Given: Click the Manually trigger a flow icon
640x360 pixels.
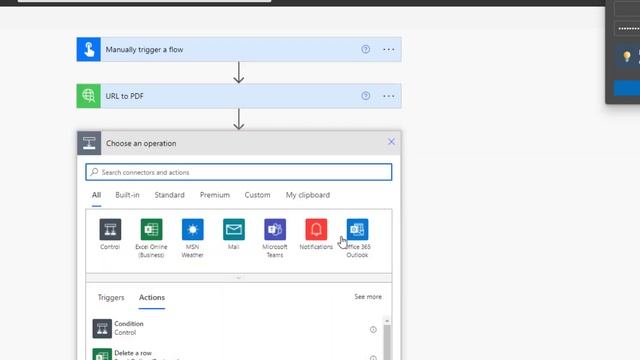Looking at the screenshot, I should 89,49.
